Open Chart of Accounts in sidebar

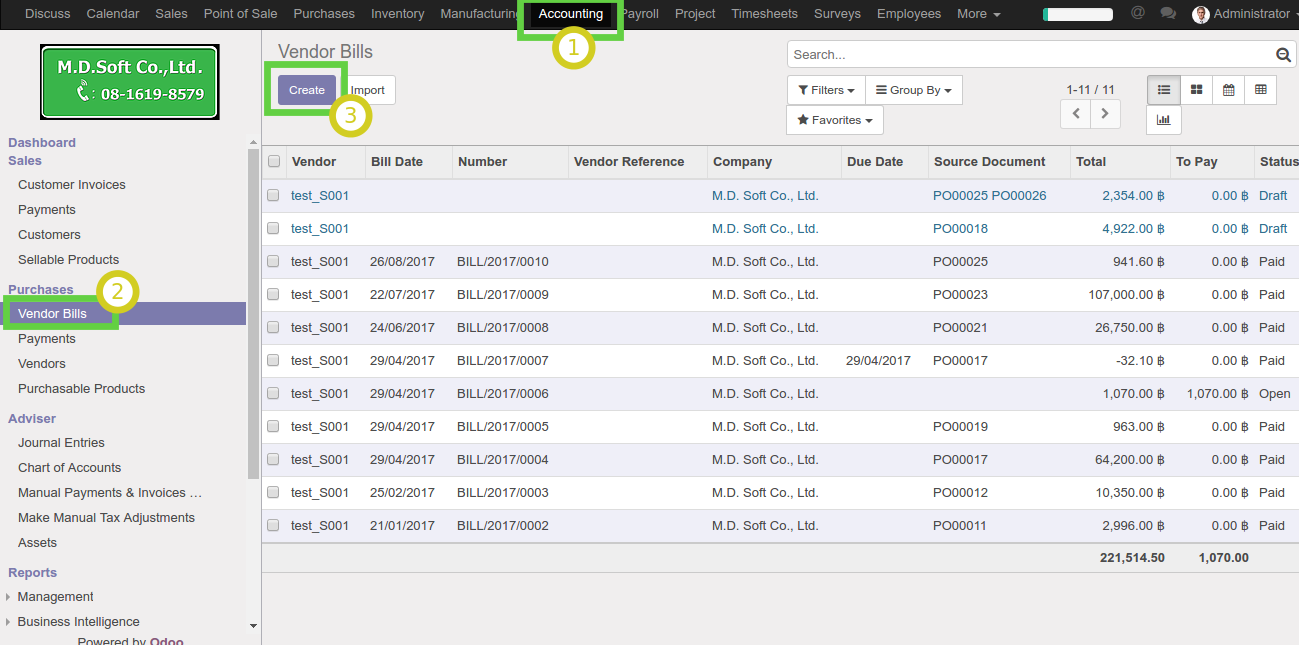(x=69, y=468)
